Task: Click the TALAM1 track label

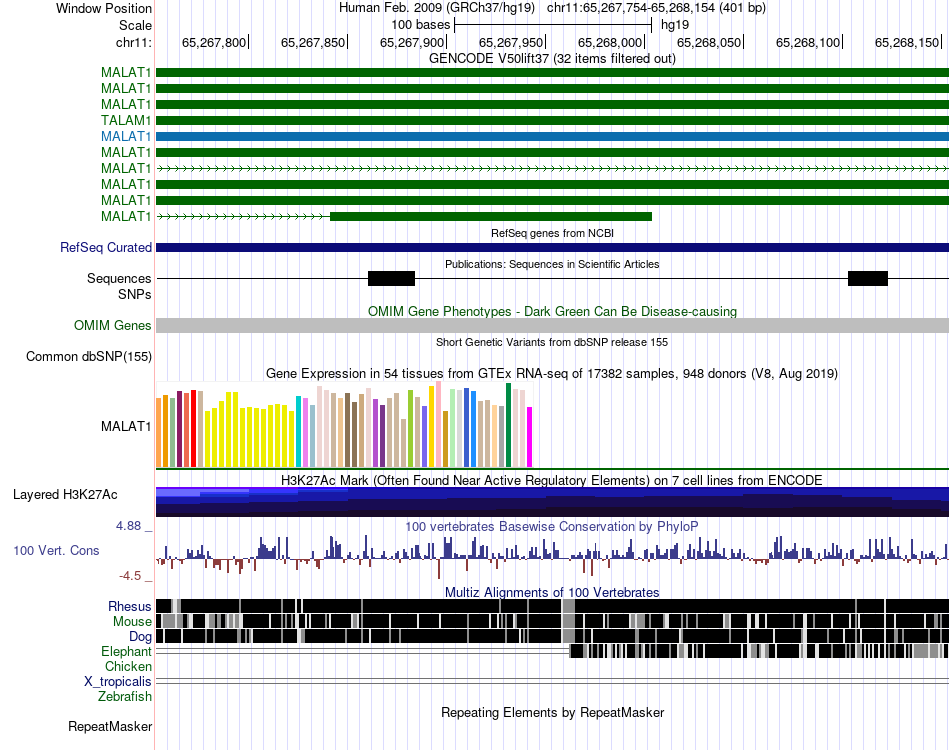Action: 126,120
